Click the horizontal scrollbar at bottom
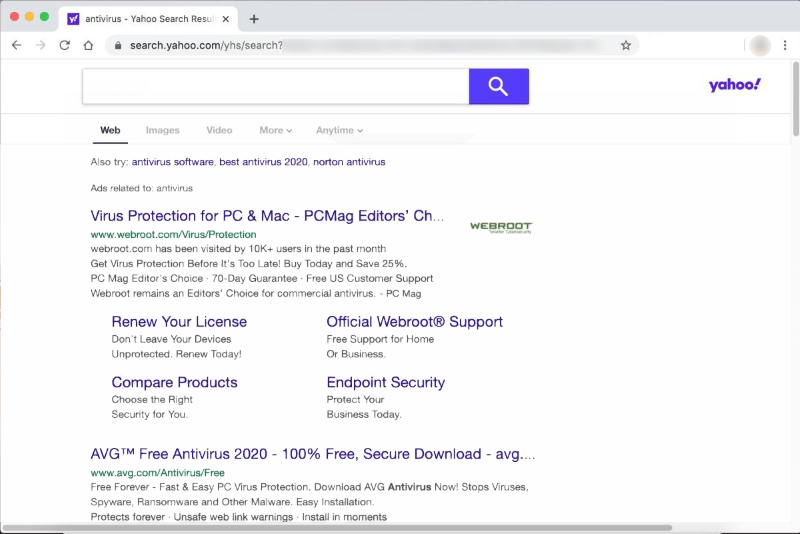 (x=337, y=528)
